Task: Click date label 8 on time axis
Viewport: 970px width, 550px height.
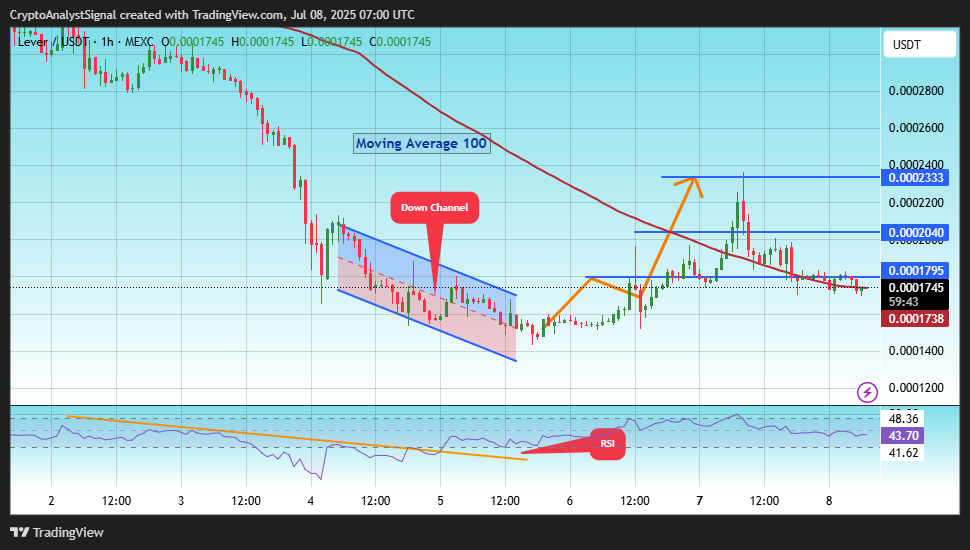Action: [x=829, y=501]
